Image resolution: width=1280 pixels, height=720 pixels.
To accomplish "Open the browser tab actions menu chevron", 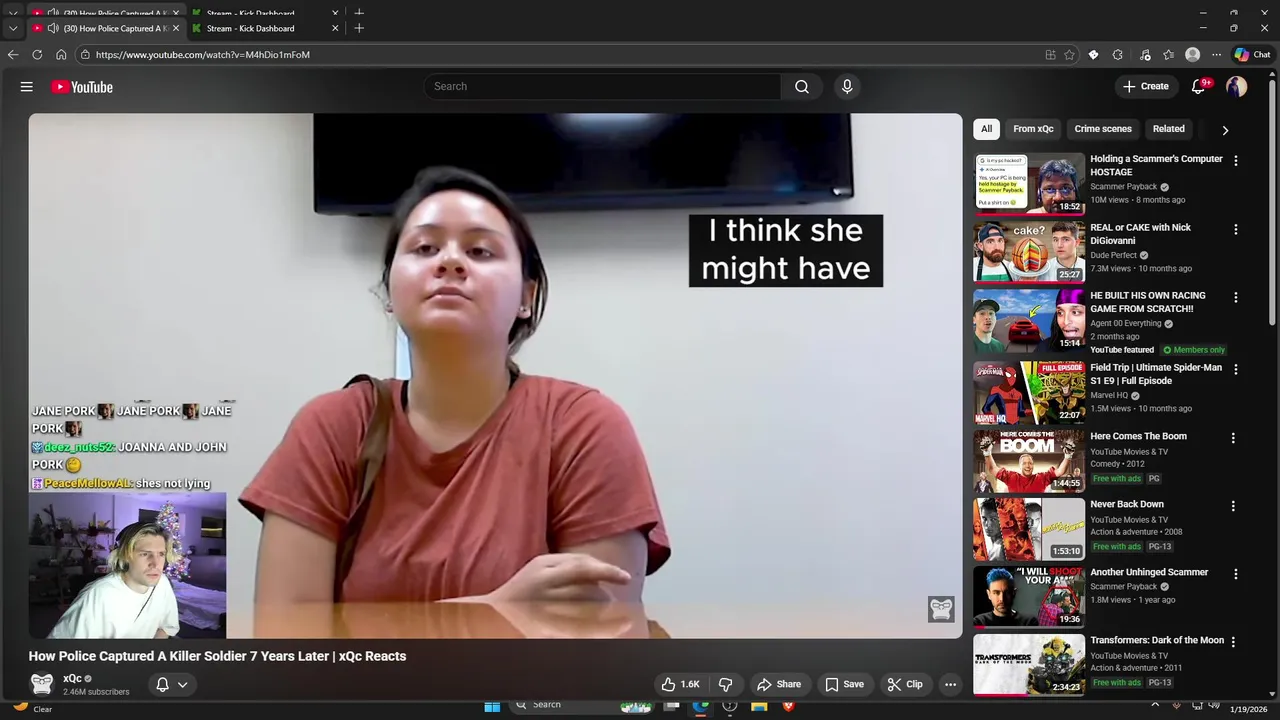I will (x=13, y=28).
